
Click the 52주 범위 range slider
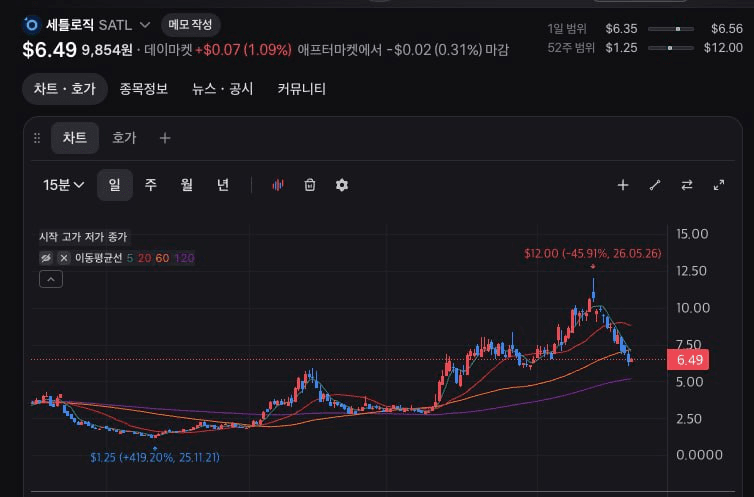coord(671,48)
